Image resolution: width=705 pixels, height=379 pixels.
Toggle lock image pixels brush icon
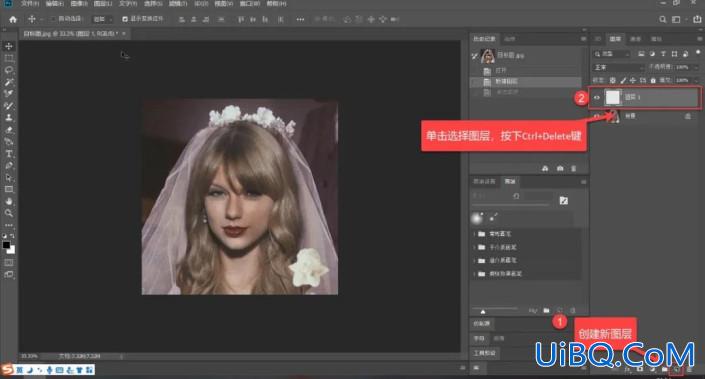click(623, 80)
